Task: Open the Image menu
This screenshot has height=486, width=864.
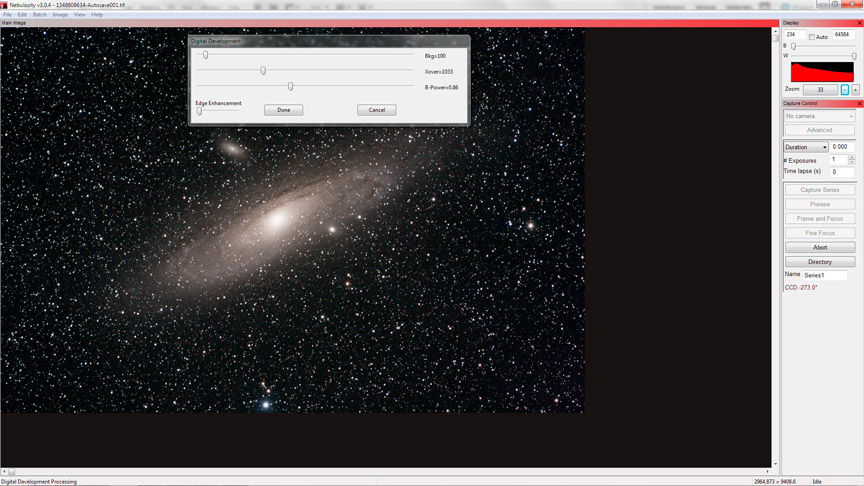Action: (60, 15)
